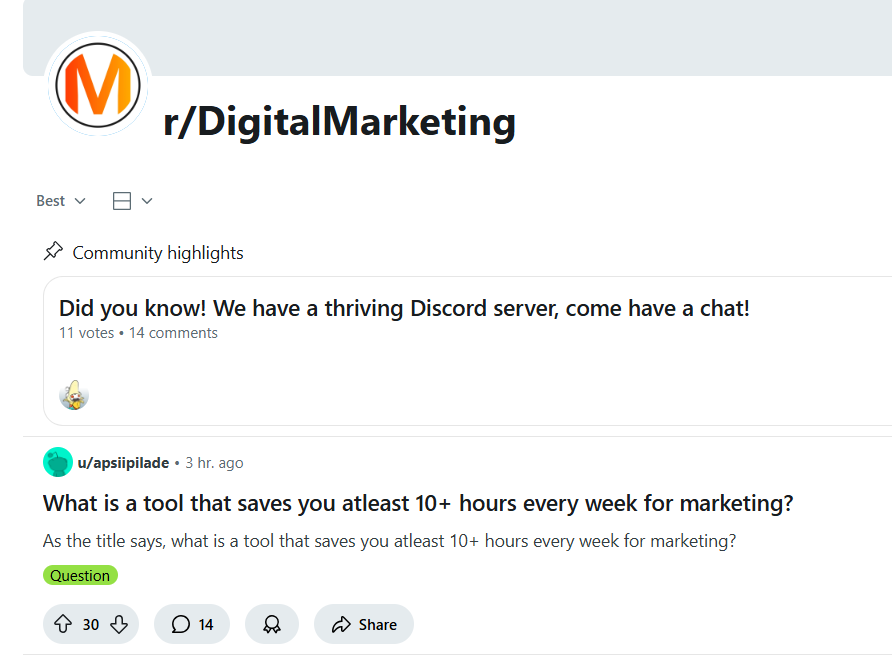Image resolution: width=892 pixels, height=670 pixels.
Task: Click the Share button label
Action: pos(377,624)
